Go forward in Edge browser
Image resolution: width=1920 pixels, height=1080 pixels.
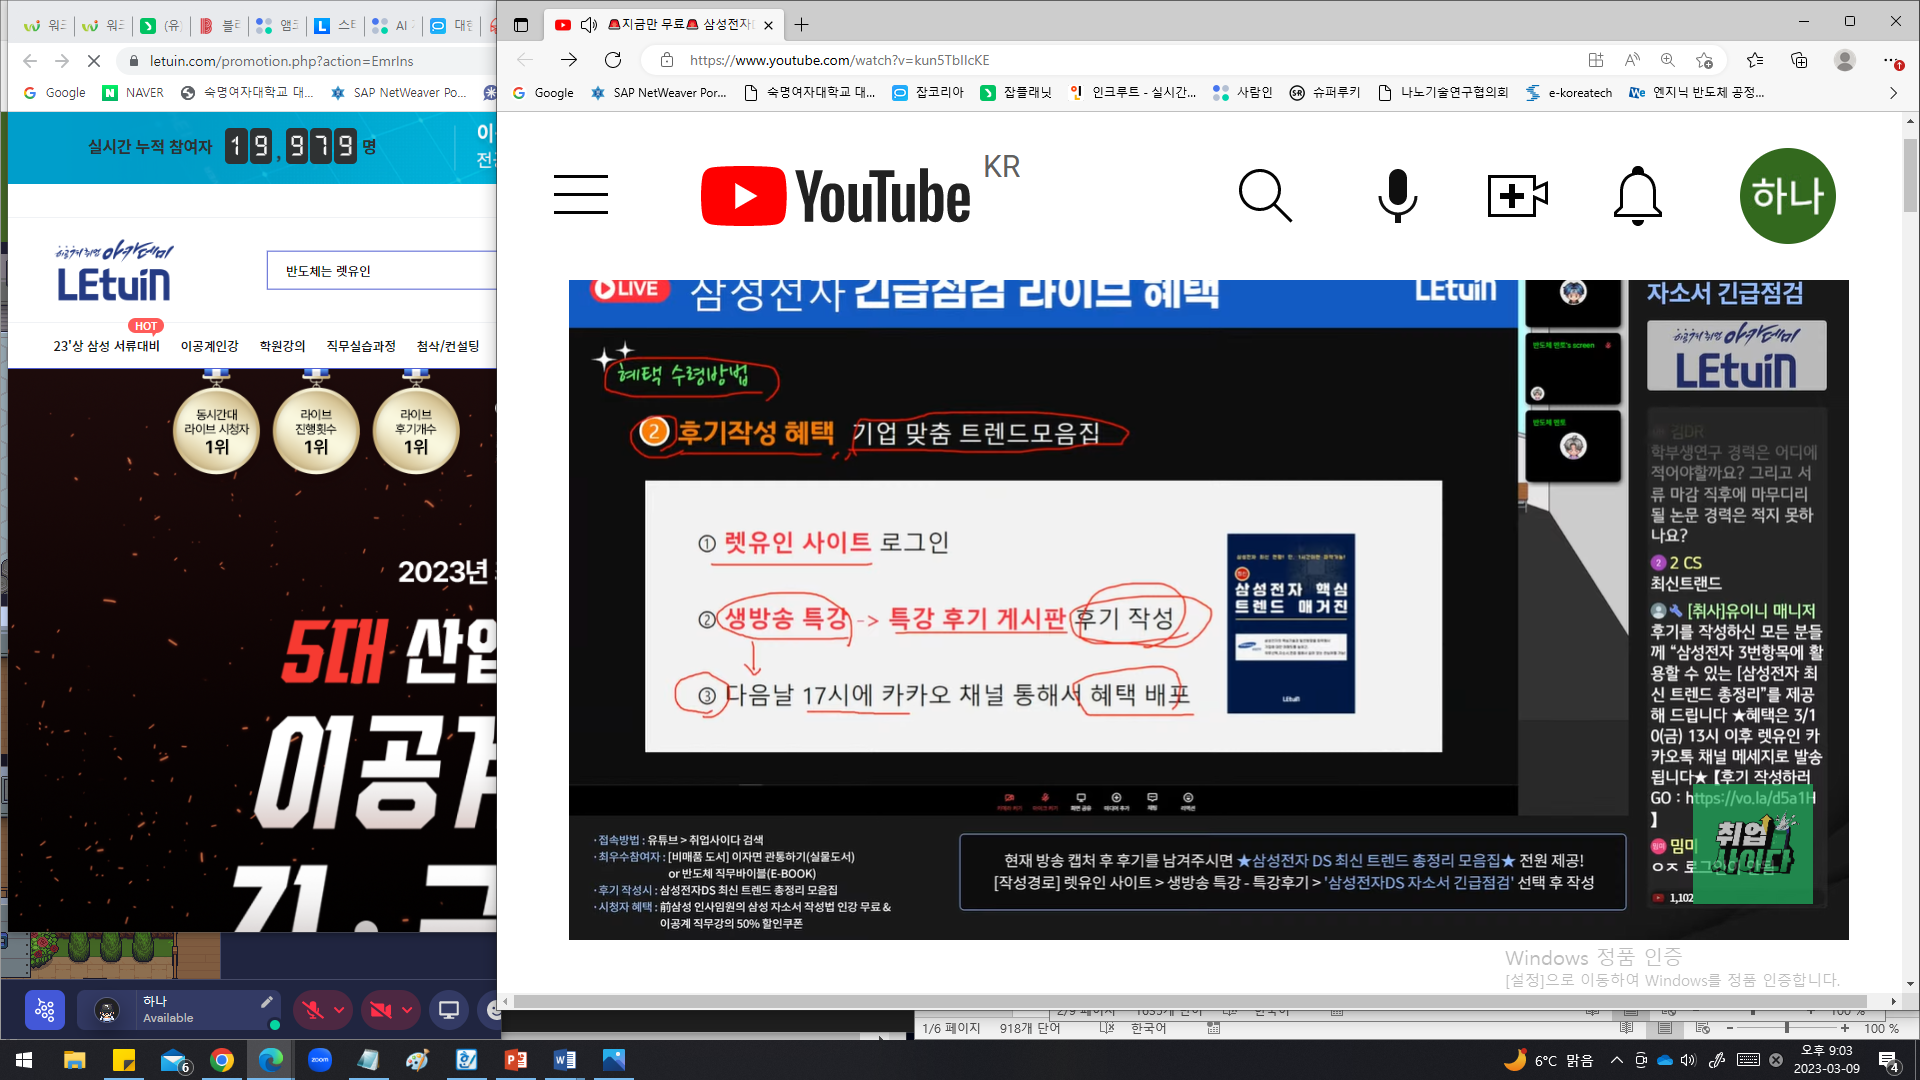[569, 60]
